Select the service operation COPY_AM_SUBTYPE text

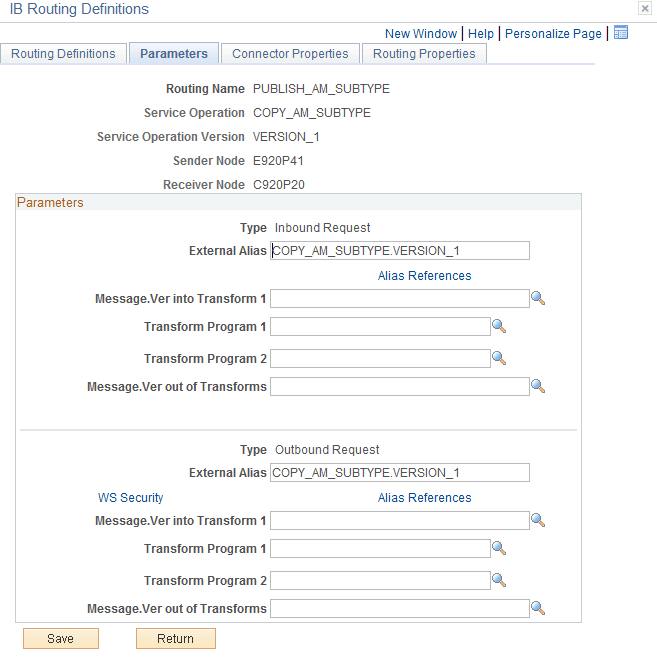[312, 113]
